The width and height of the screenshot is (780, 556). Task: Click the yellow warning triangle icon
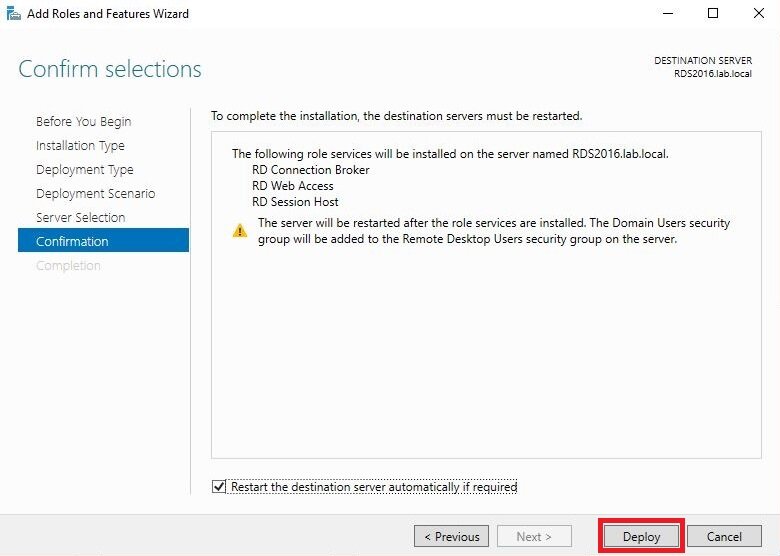(x=240, y=231)
